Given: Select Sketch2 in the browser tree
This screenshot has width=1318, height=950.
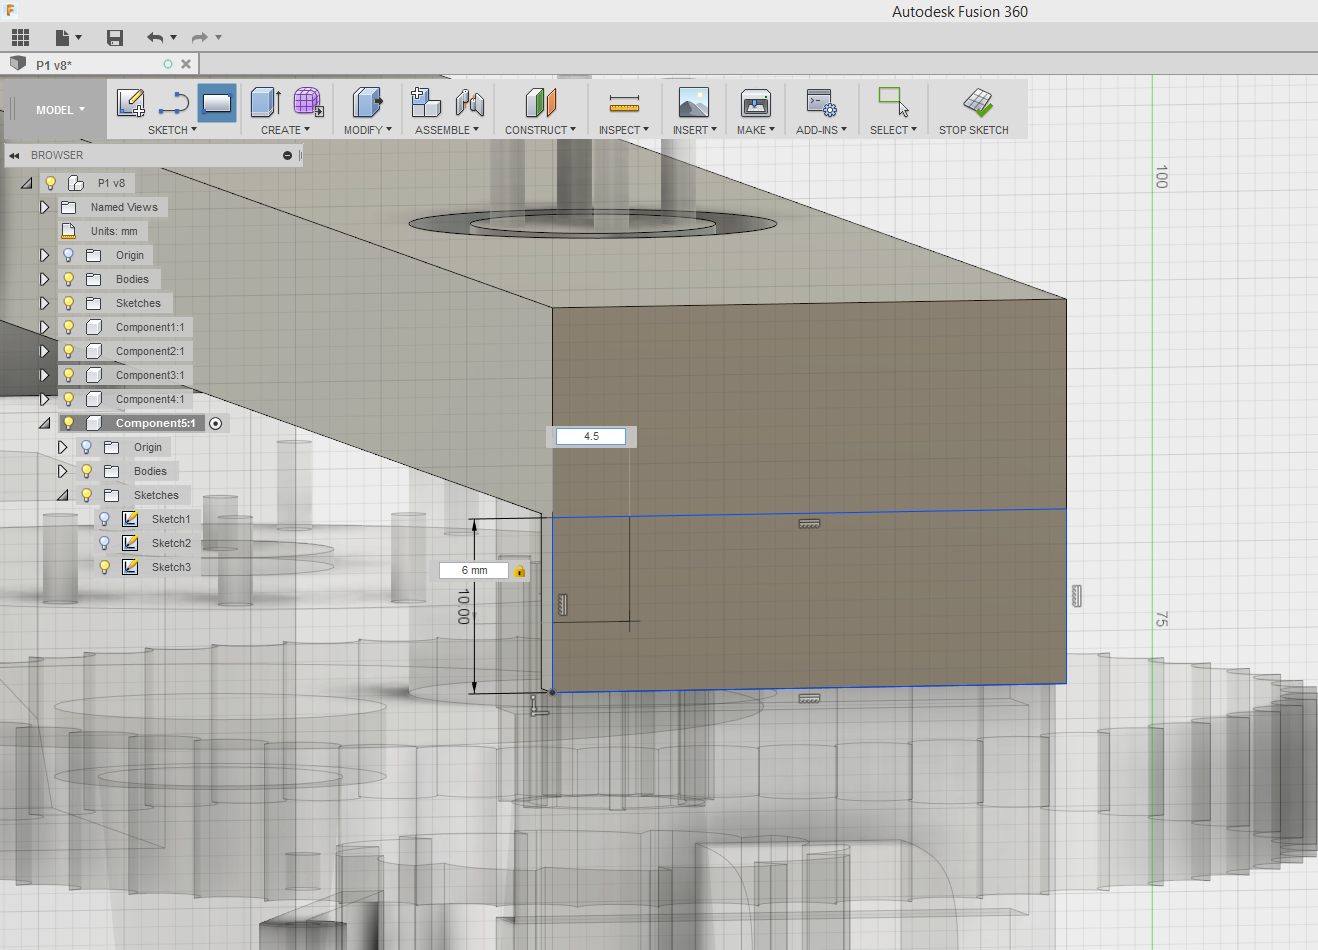Looking at the screenshot, I should click(x=171, y=543).
